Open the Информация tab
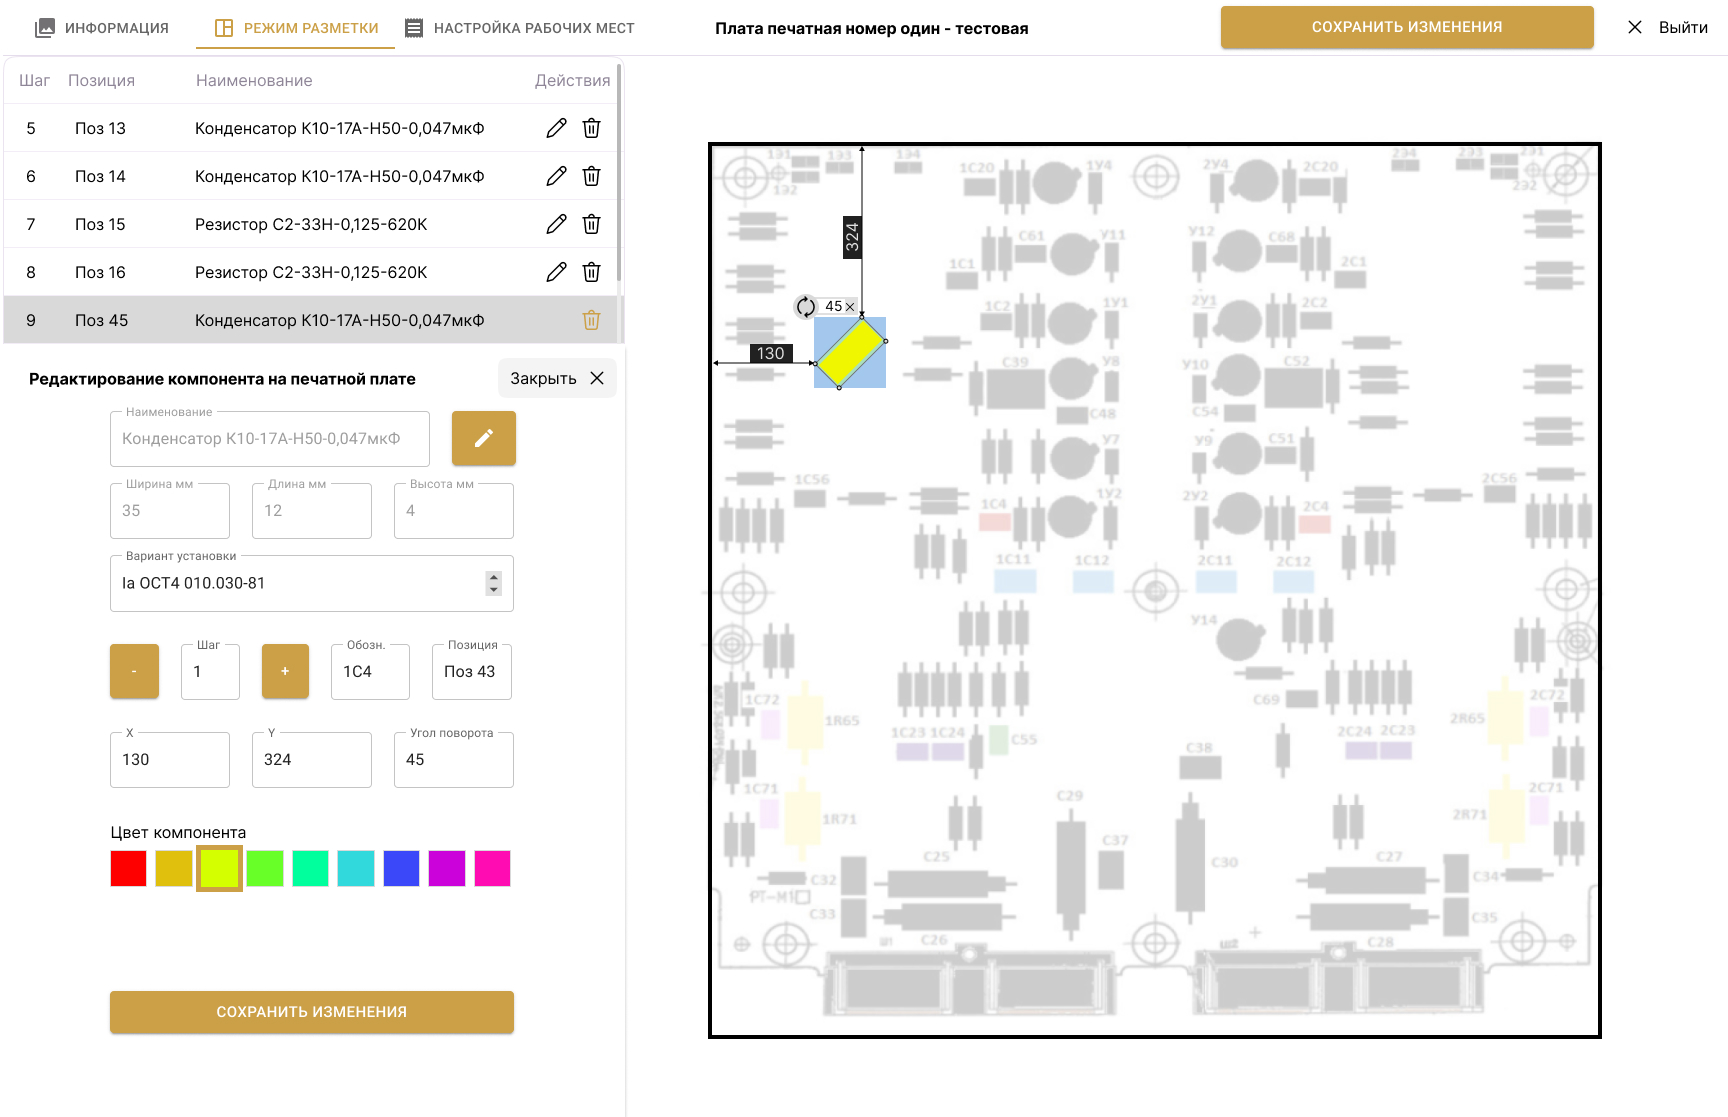This screenshot has width=1728, height=1117. pos(102,28)
